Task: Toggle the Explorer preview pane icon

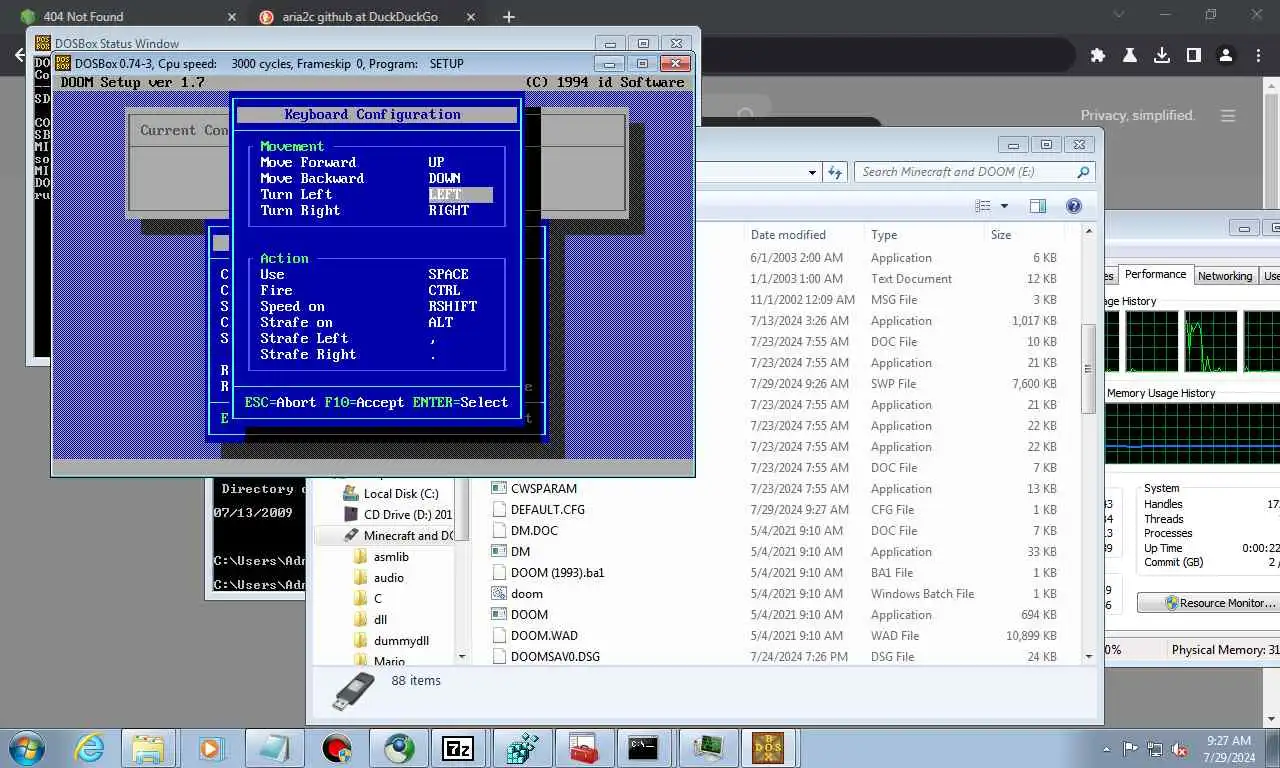Action: [x=1038, y=206]
